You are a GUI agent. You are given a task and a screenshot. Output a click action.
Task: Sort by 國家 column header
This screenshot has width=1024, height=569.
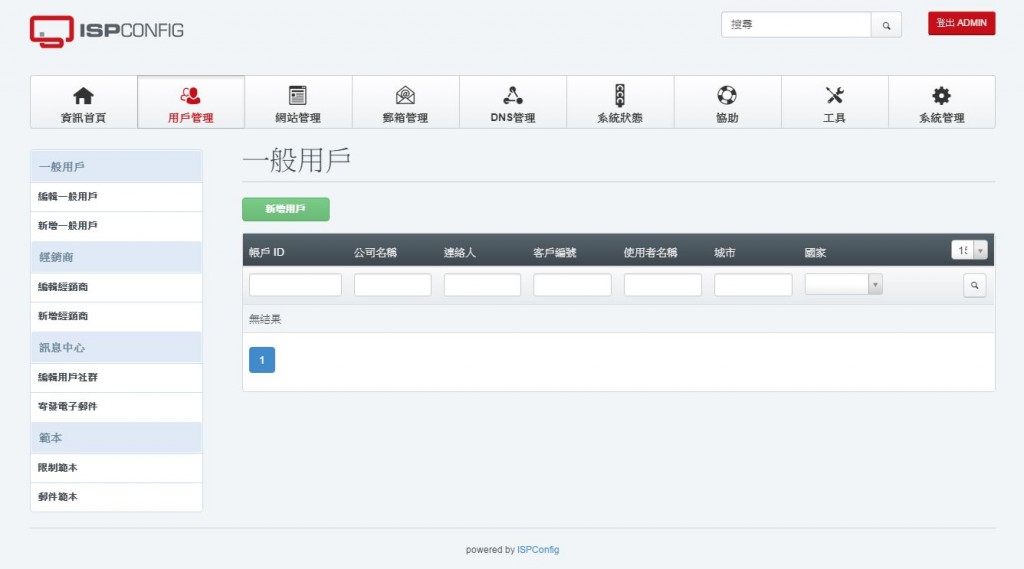point(815,252)
